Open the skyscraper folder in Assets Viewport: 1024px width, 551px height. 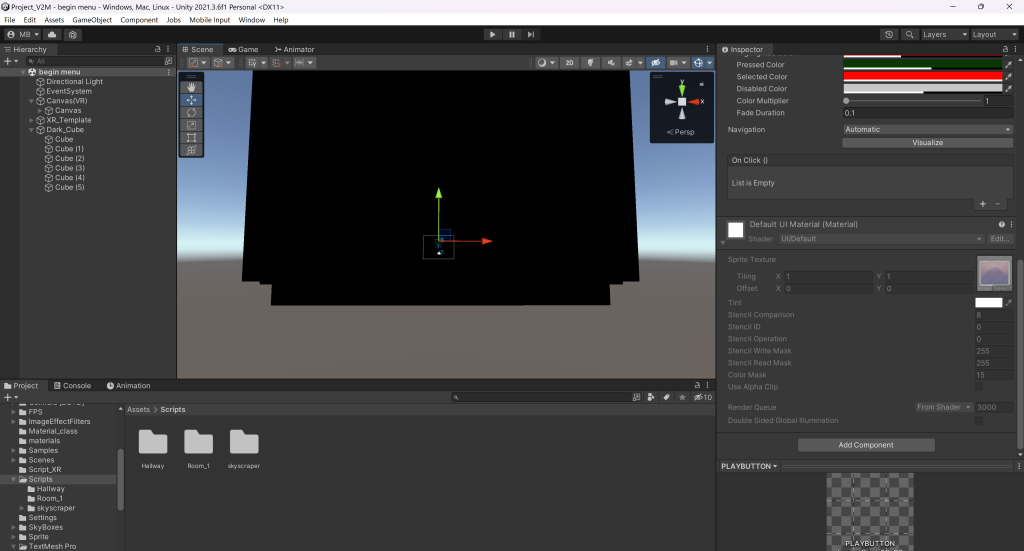[244, 449]
